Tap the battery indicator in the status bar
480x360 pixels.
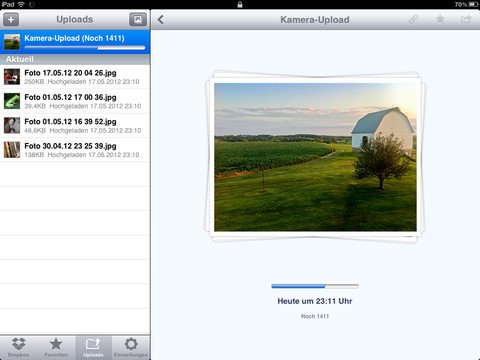pos(474,4)
